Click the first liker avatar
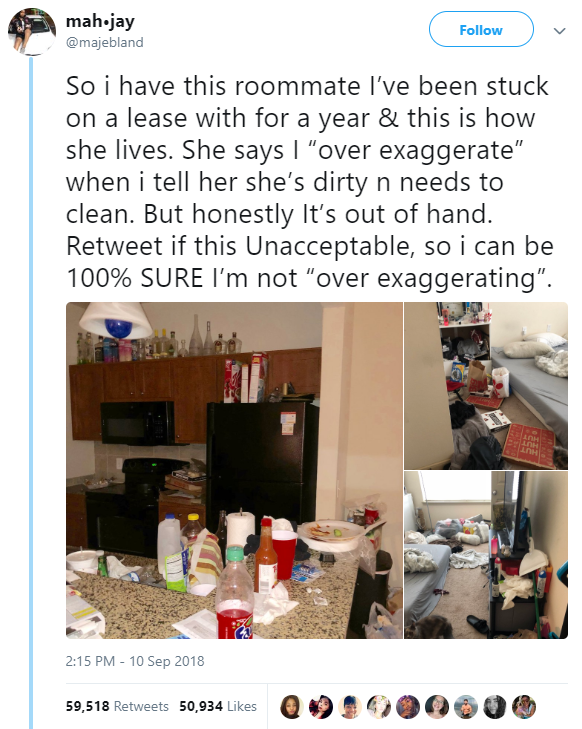Image resolution: width=582 pixels, height=729 pixels. tap(291, 707)
